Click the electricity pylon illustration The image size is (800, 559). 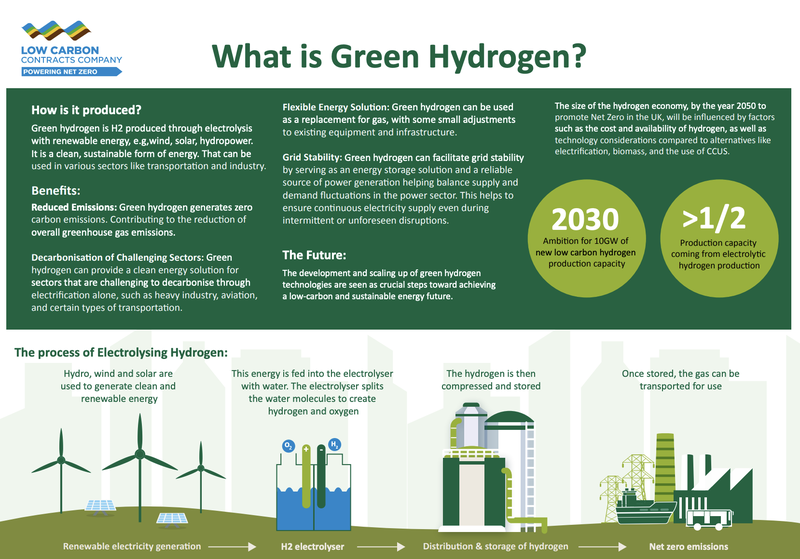pyautogui.click(x=630, y=485)
